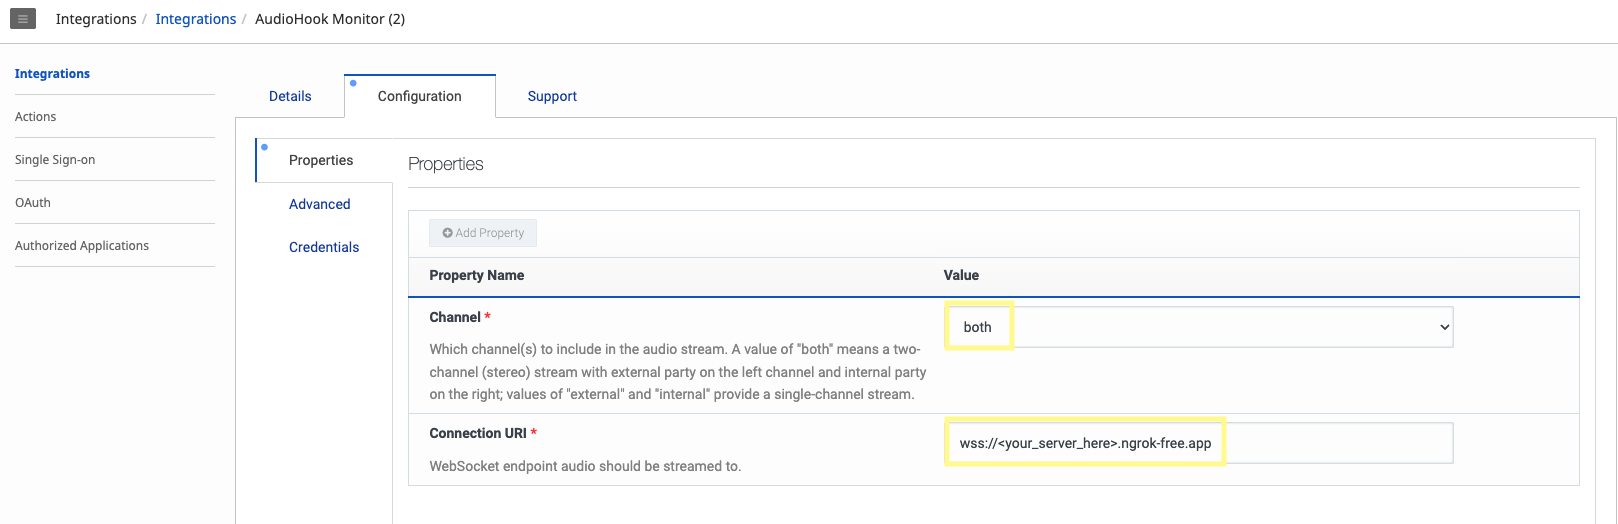Viewport: 1618px width, 524px height.
Task: Open Integrations in the left sidebar
Action: point(52,74)
